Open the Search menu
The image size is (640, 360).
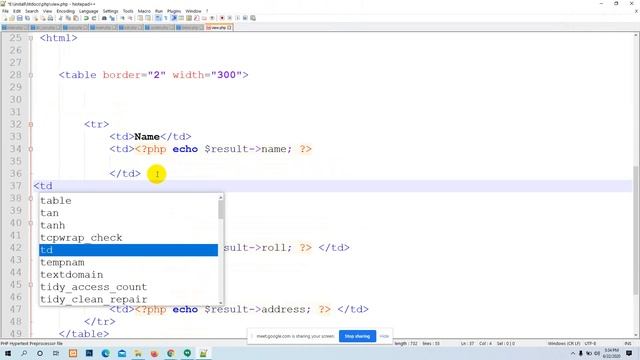[32, 11]
